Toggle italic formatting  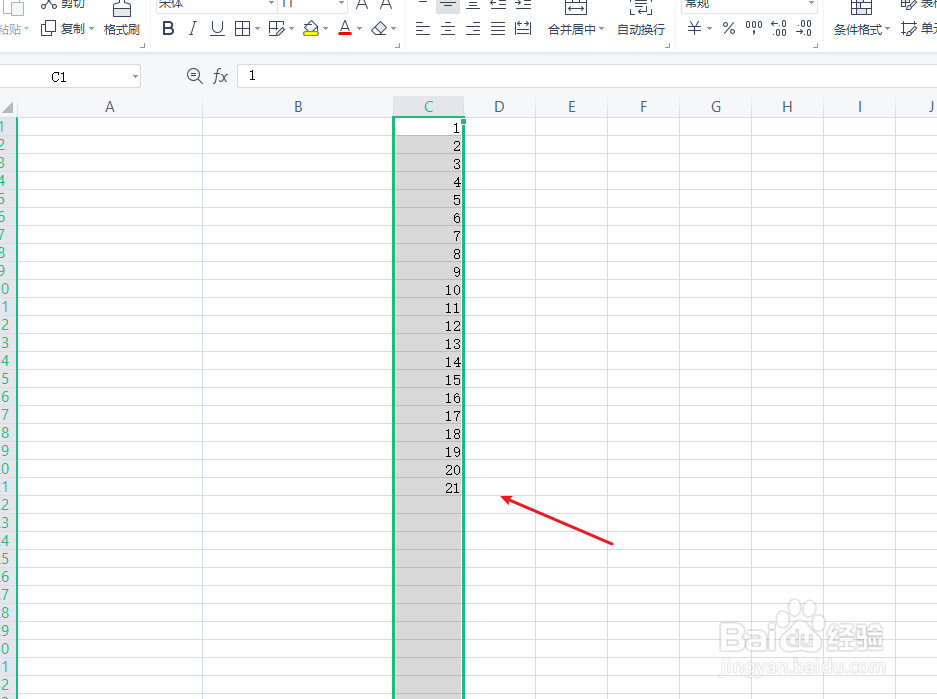click(x=192, y=29)
